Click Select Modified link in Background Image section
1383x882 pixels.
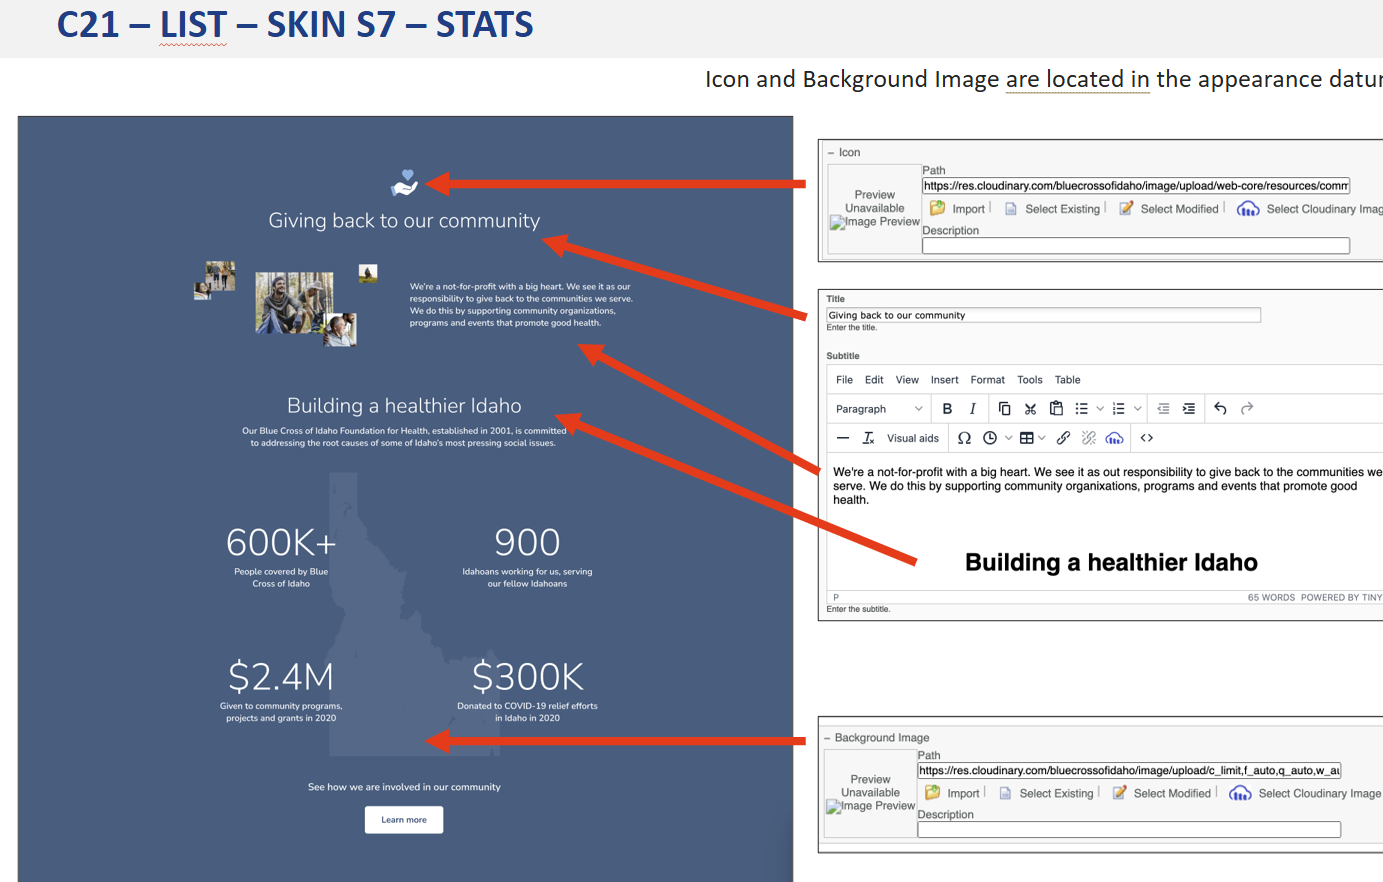coord(1172,793)
